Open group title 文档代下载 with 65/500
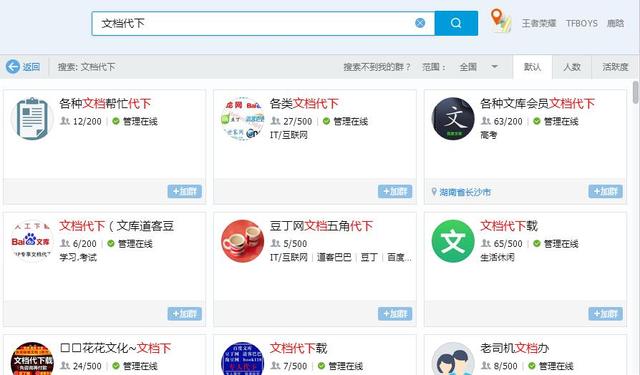Image resolution: width=640 pixels, height=375 pixels. click(x=509, y=226)
